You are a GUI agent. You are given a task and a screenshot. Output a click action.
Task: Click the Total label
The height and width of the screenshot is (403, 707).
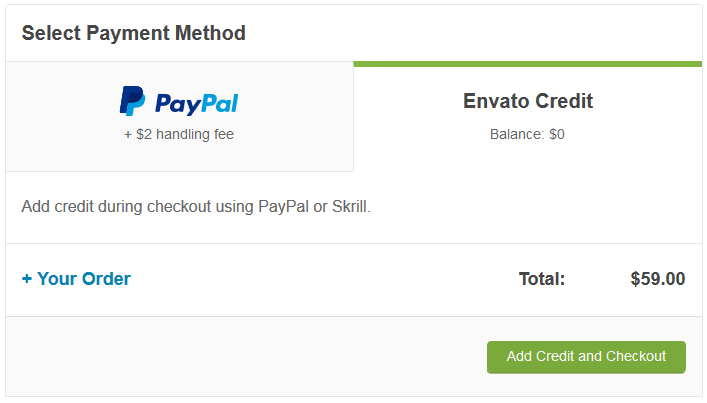click(x=542, y=279)
